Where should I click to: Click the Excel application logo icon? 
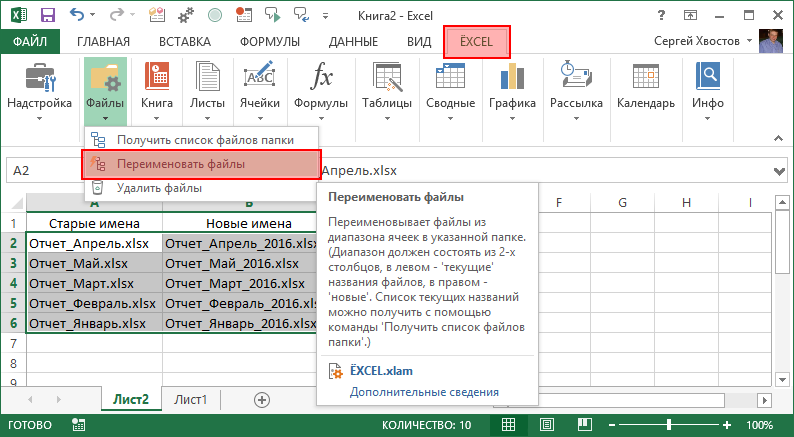[x=19, y=15]
